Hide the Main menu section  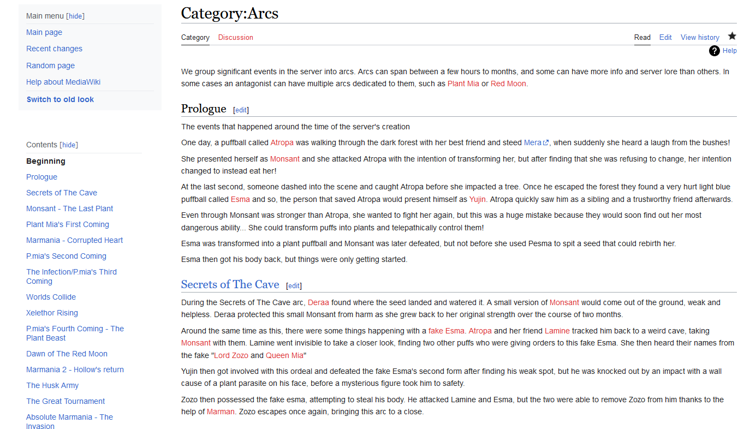(75, 16)
